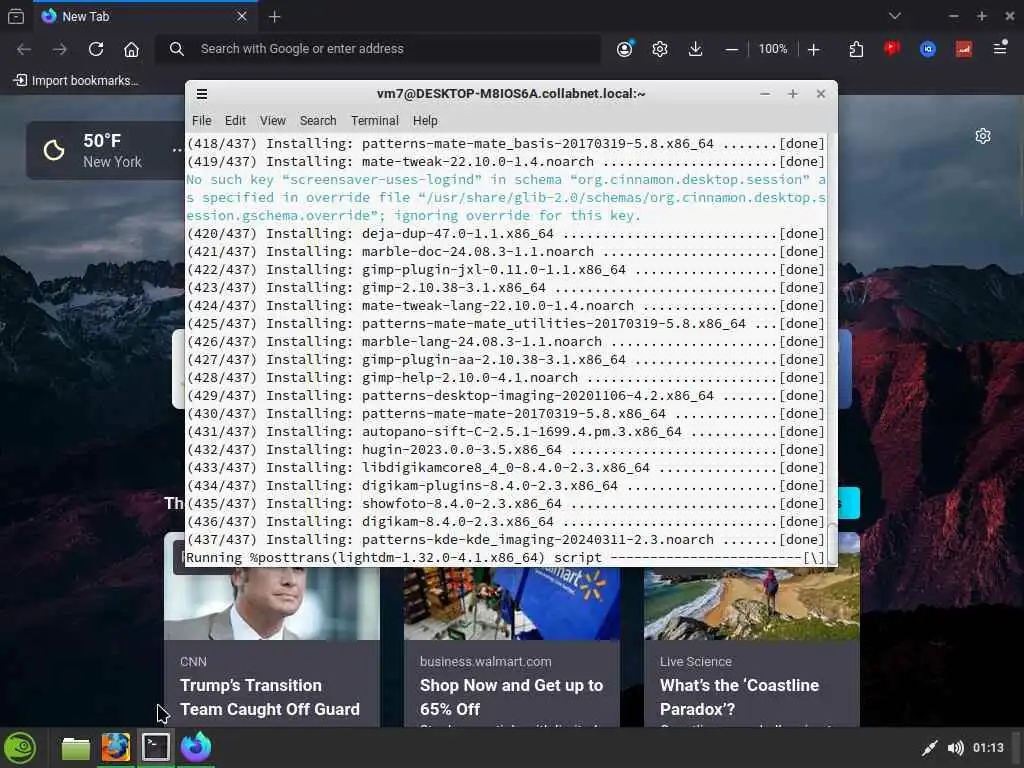The height and width of the screenshot is (768, 1024).
Task: Go back using browser back arrow
Action: tap(24, 49)
